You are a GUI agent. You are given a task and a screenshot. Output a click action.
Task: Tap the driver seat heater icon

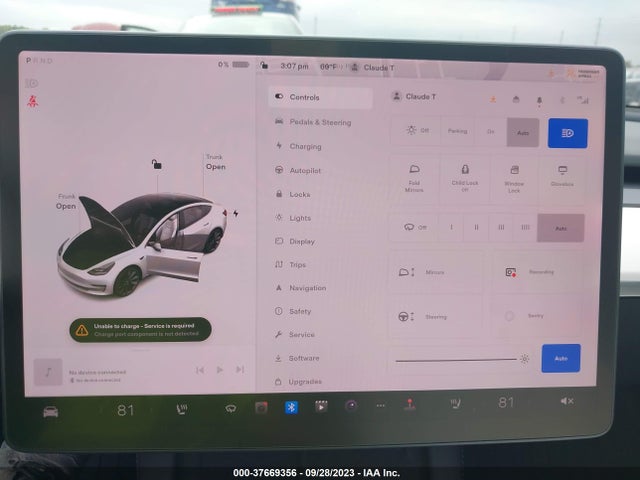pos(182,409)
